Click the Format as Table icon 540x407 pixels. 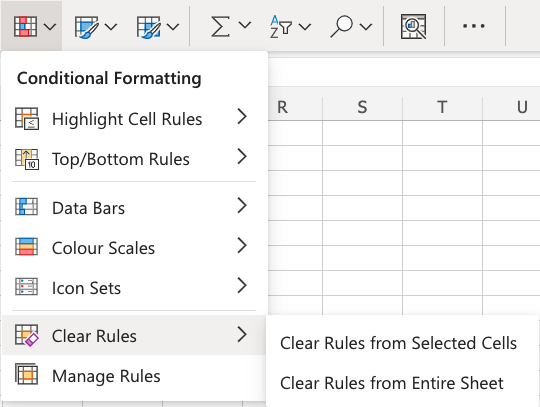pos(86,27)
